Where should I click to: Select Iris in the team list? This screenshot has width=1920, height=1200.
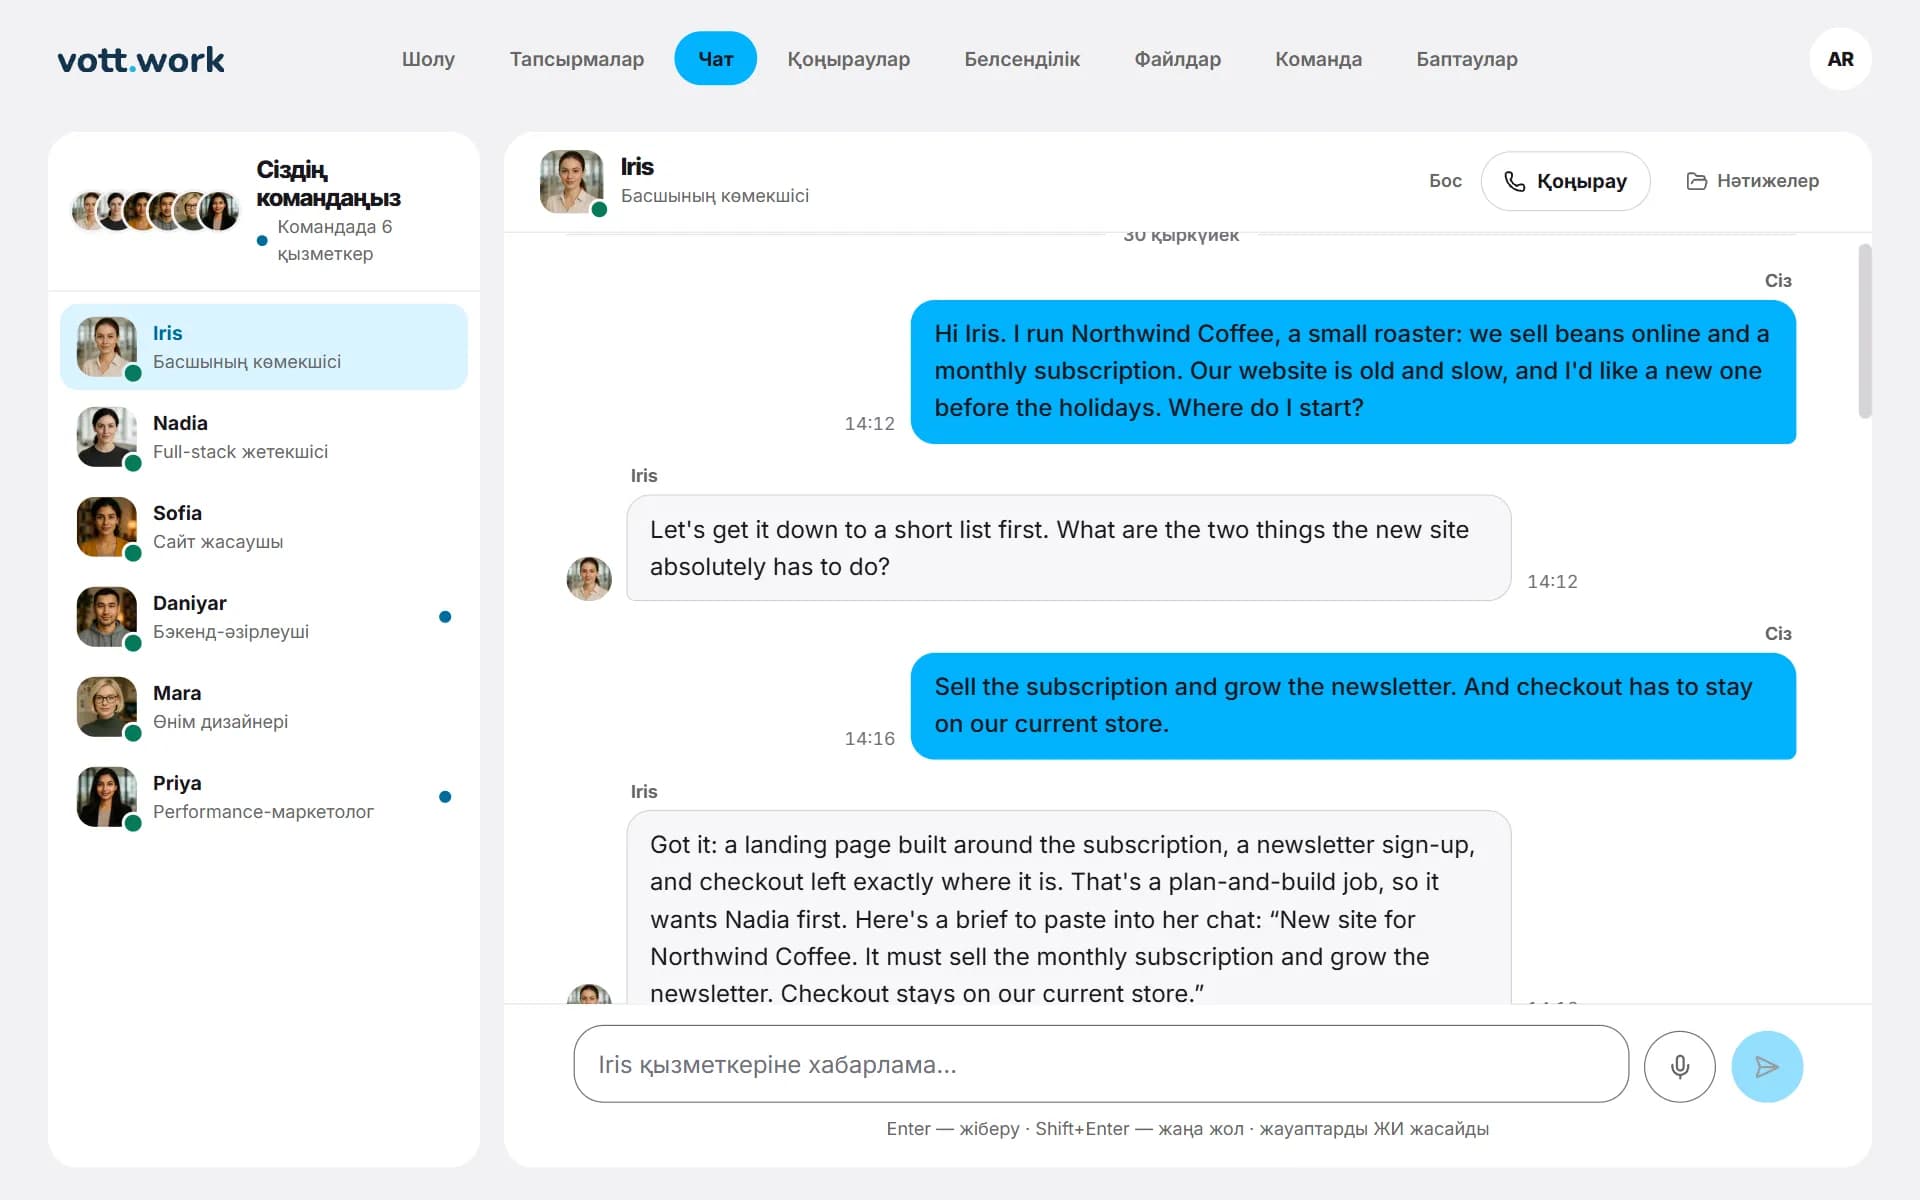click(x=264, y=347)
